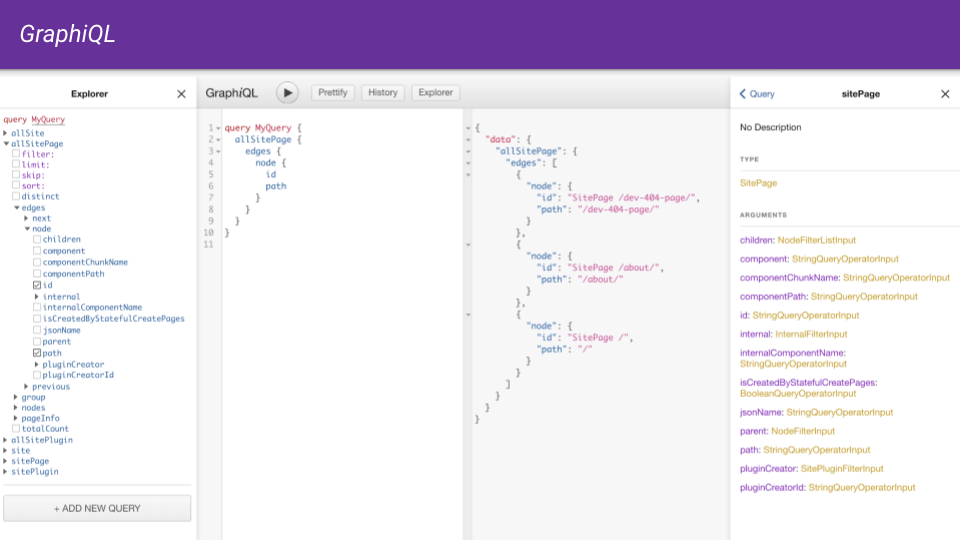960x540 pixels.
Task: Click line number 10 in editor gutter
Action: pyautogui.click(x=209, y=233)
